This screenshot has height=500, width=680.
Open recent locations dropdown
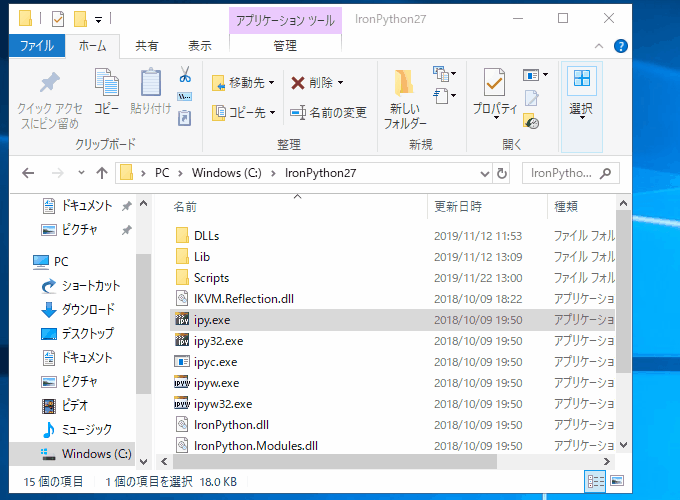(x=81, y=173)
